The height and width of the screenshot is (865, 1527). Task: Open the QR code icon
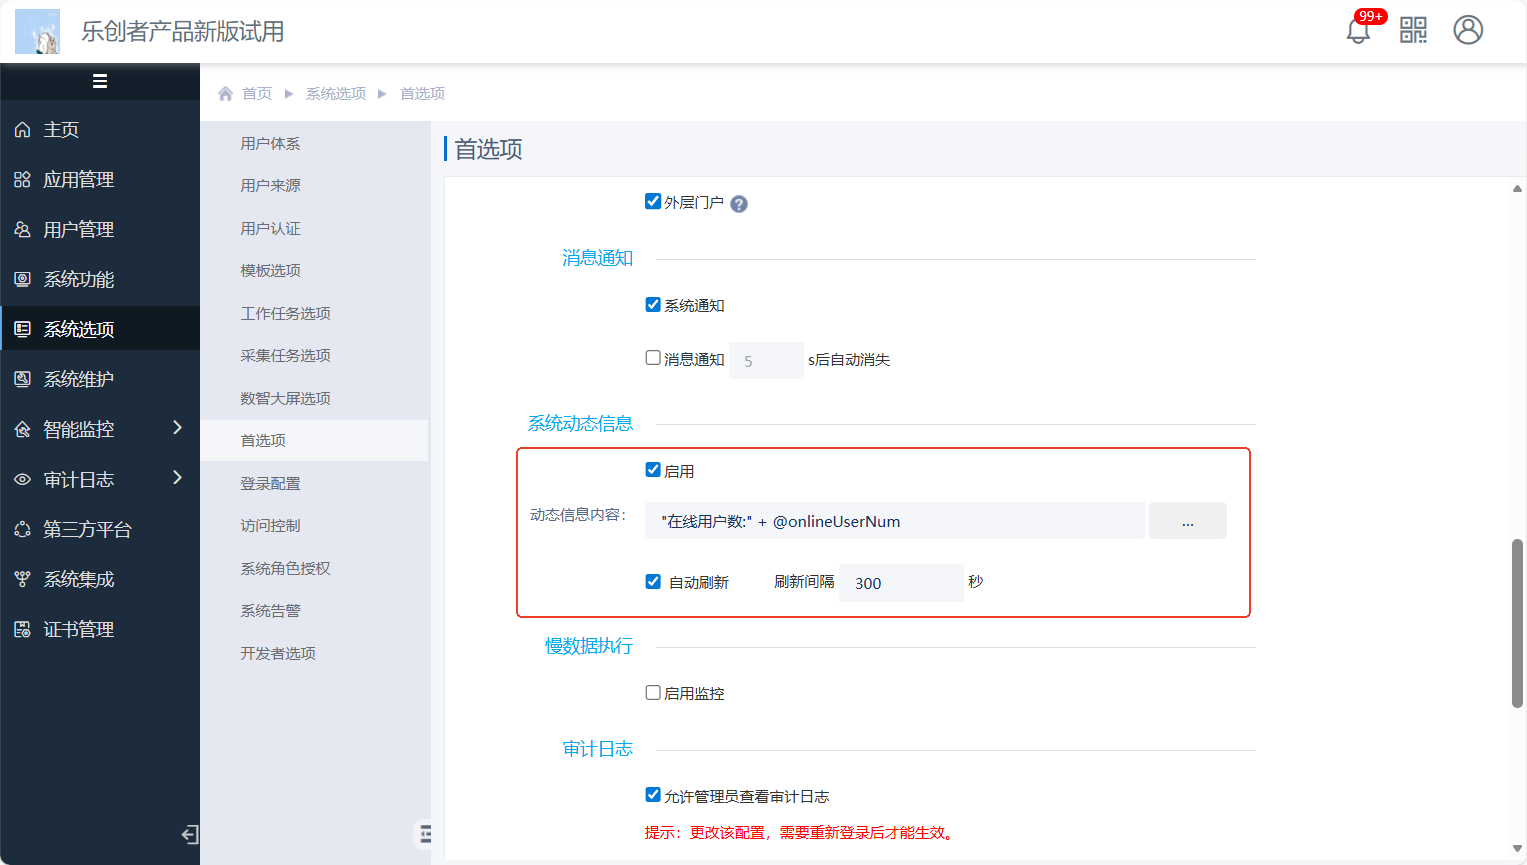1413,30
